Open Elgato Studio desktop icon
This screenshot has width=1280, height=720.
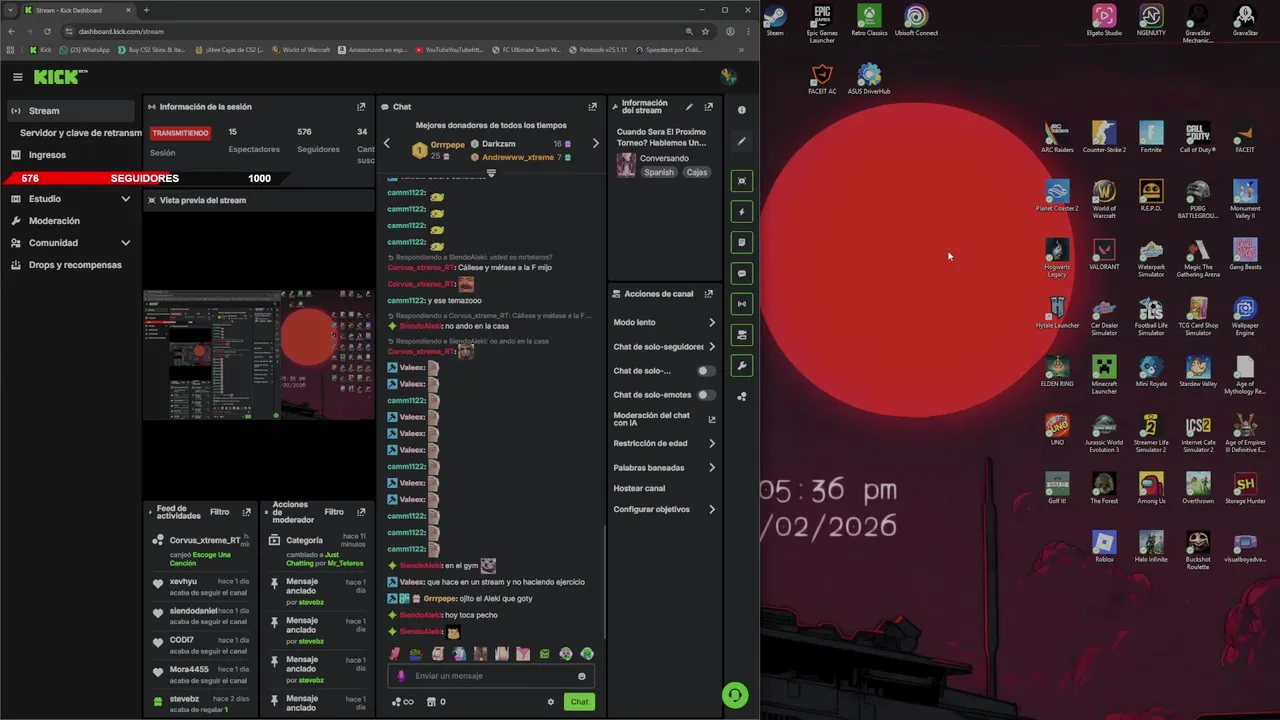tap(1104, 20)
